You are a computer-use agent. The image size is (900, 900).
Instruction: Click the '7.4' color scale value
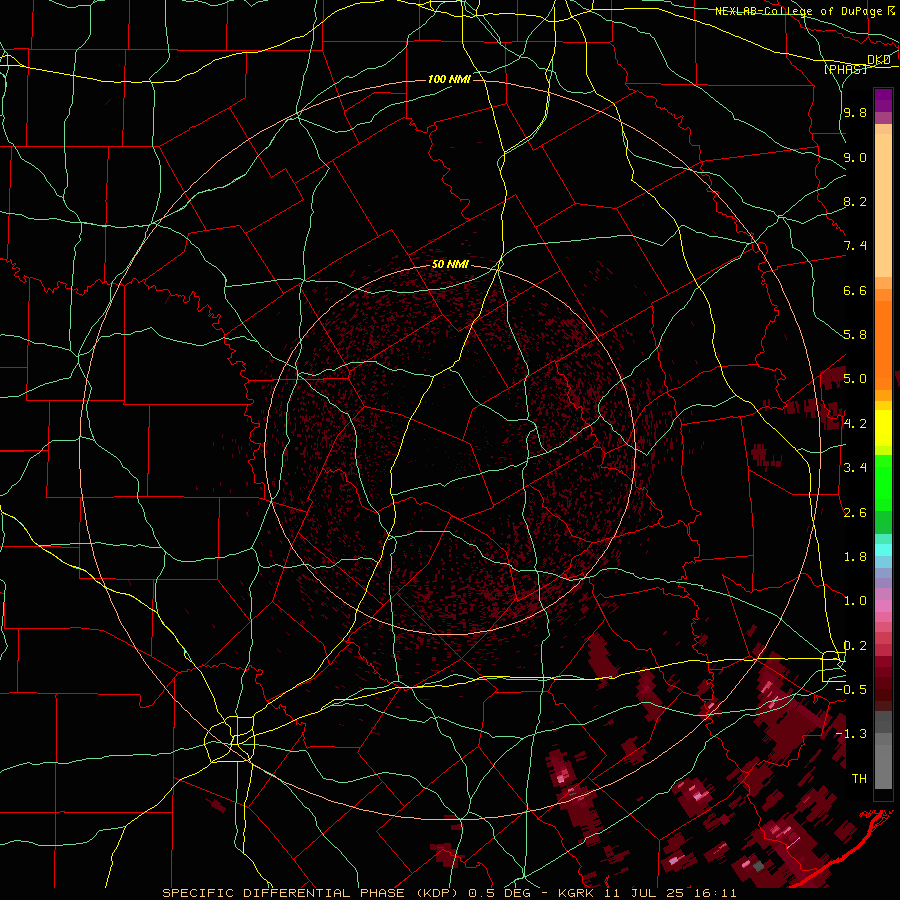pos(855,246)
